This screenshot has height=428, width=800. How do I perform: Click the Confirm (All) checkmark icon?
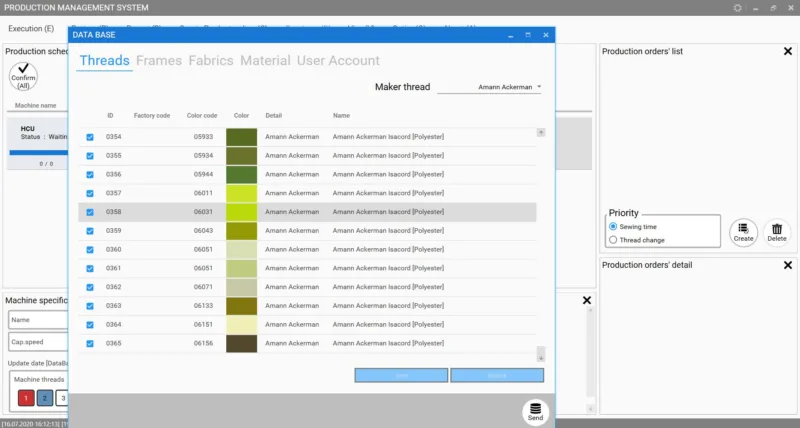coord(23,77)
